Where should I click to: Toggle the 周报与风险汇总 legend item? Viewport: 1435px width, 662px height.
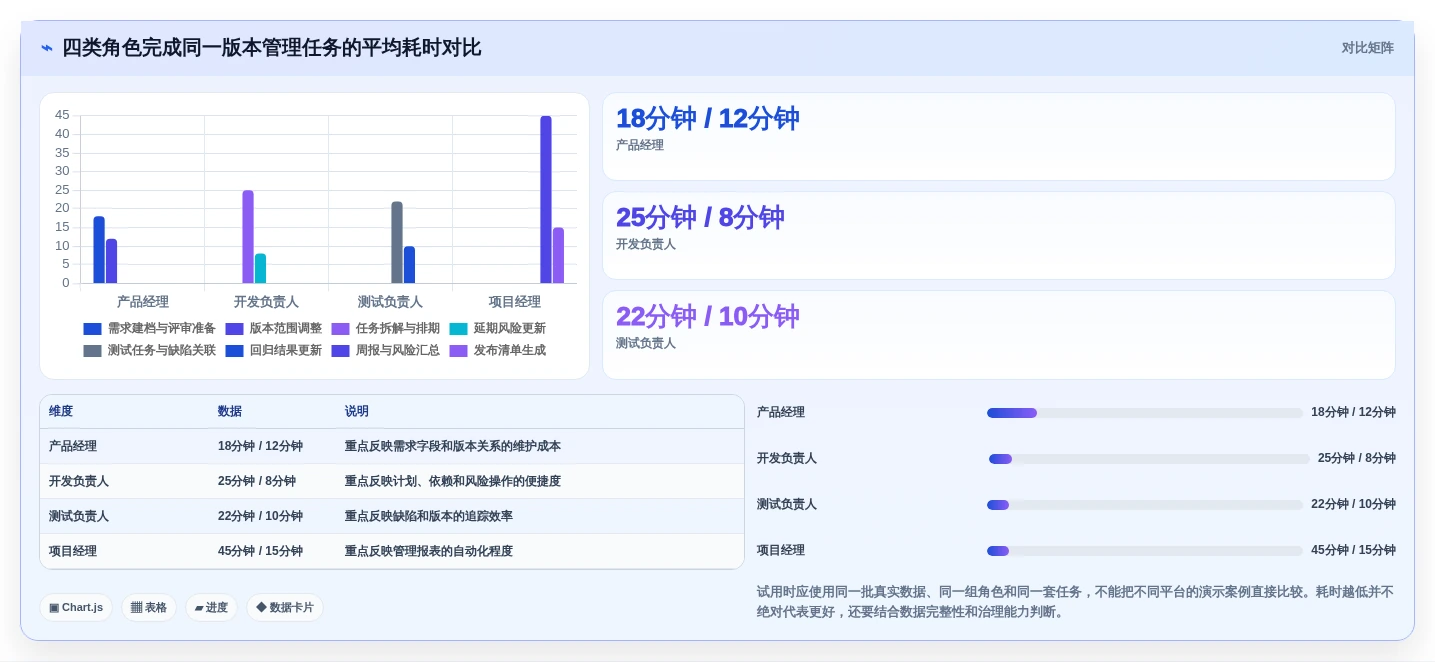point(386,351)
